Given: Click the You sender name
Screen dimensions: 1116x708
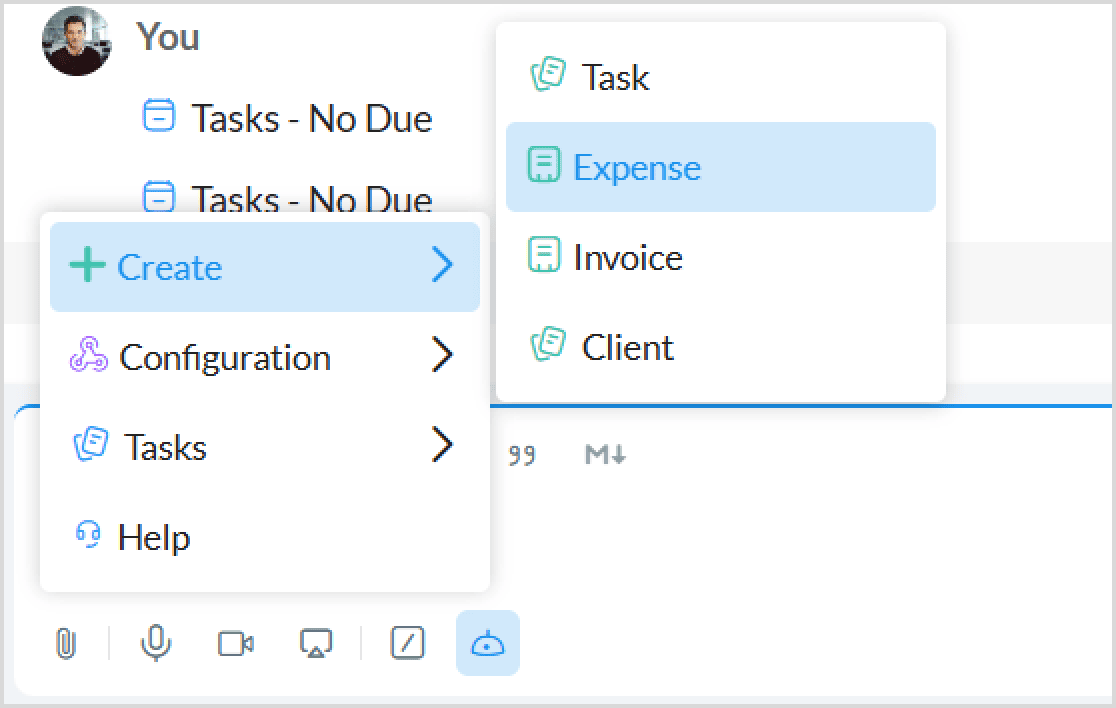Looking at the screenshot, I should (x=168, y=37).
